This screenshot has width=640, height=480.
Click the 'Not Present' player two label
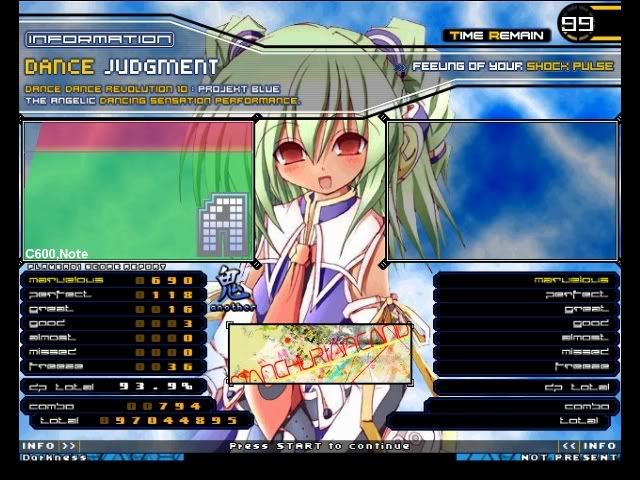(x=568, y=458)
